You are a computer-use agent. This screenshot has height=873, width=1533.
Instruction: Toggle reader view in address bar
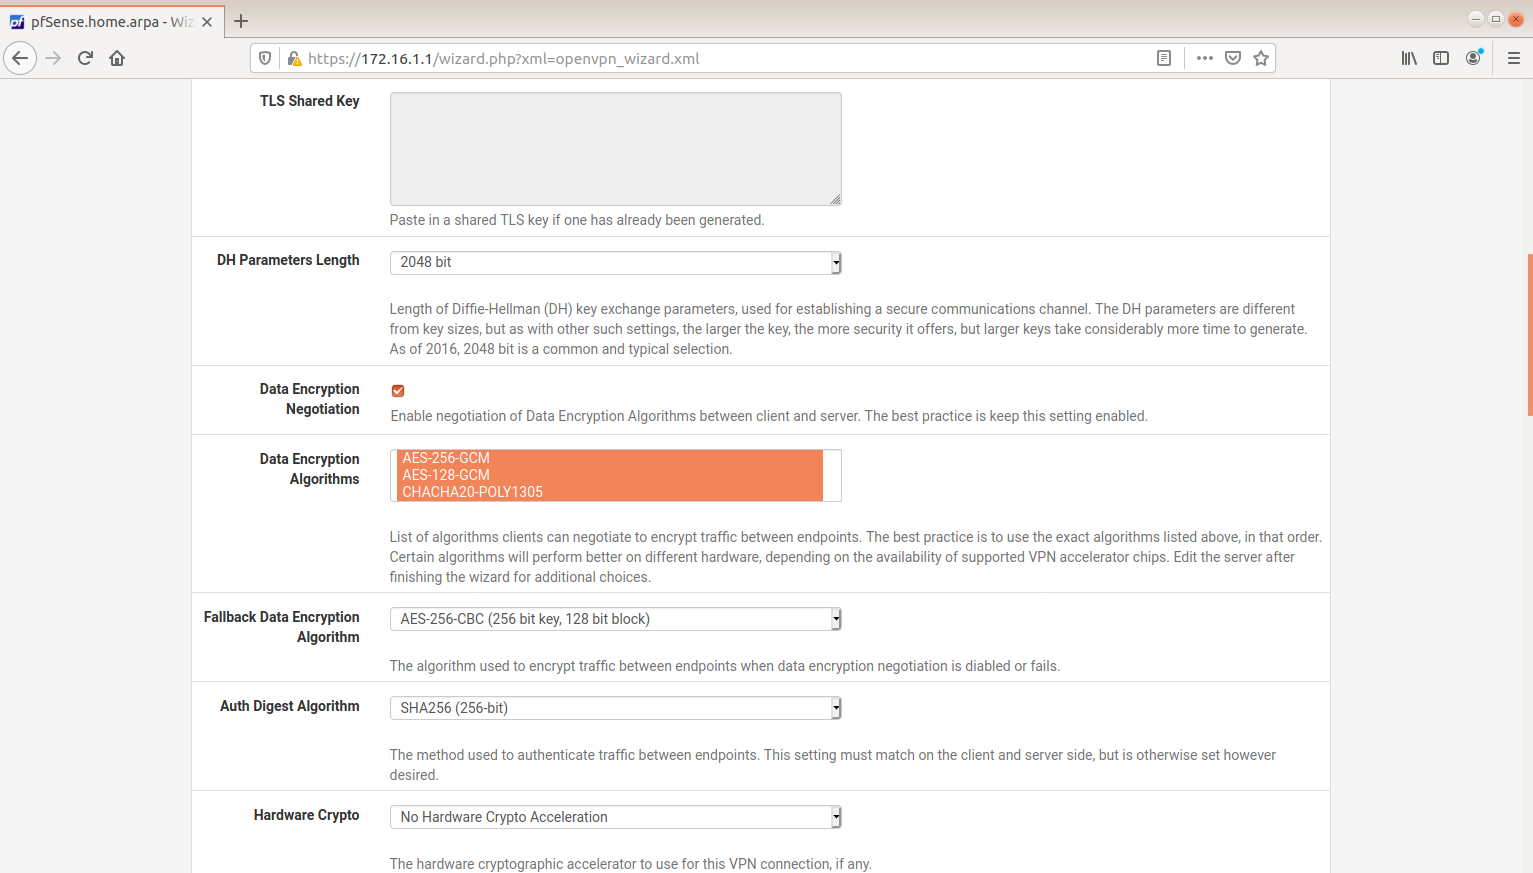point(1164,58)
